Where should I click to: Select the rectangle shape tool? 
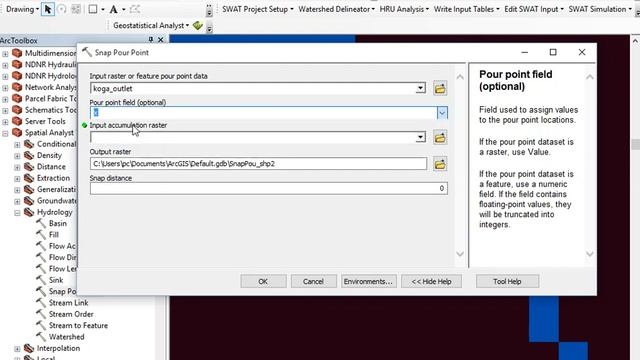click(x=93, y=9)
